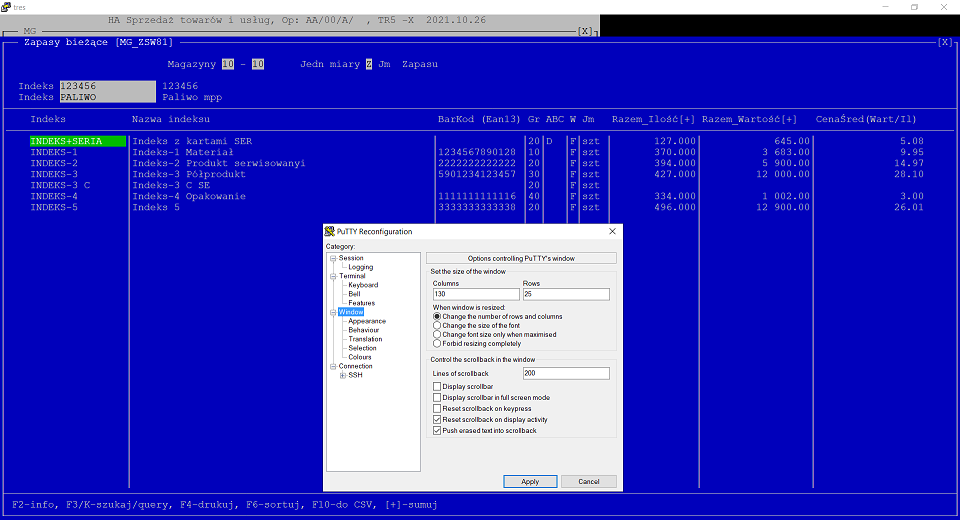Apply the PuTTY reconfiguration
The image size is (960, 520).
530,481
